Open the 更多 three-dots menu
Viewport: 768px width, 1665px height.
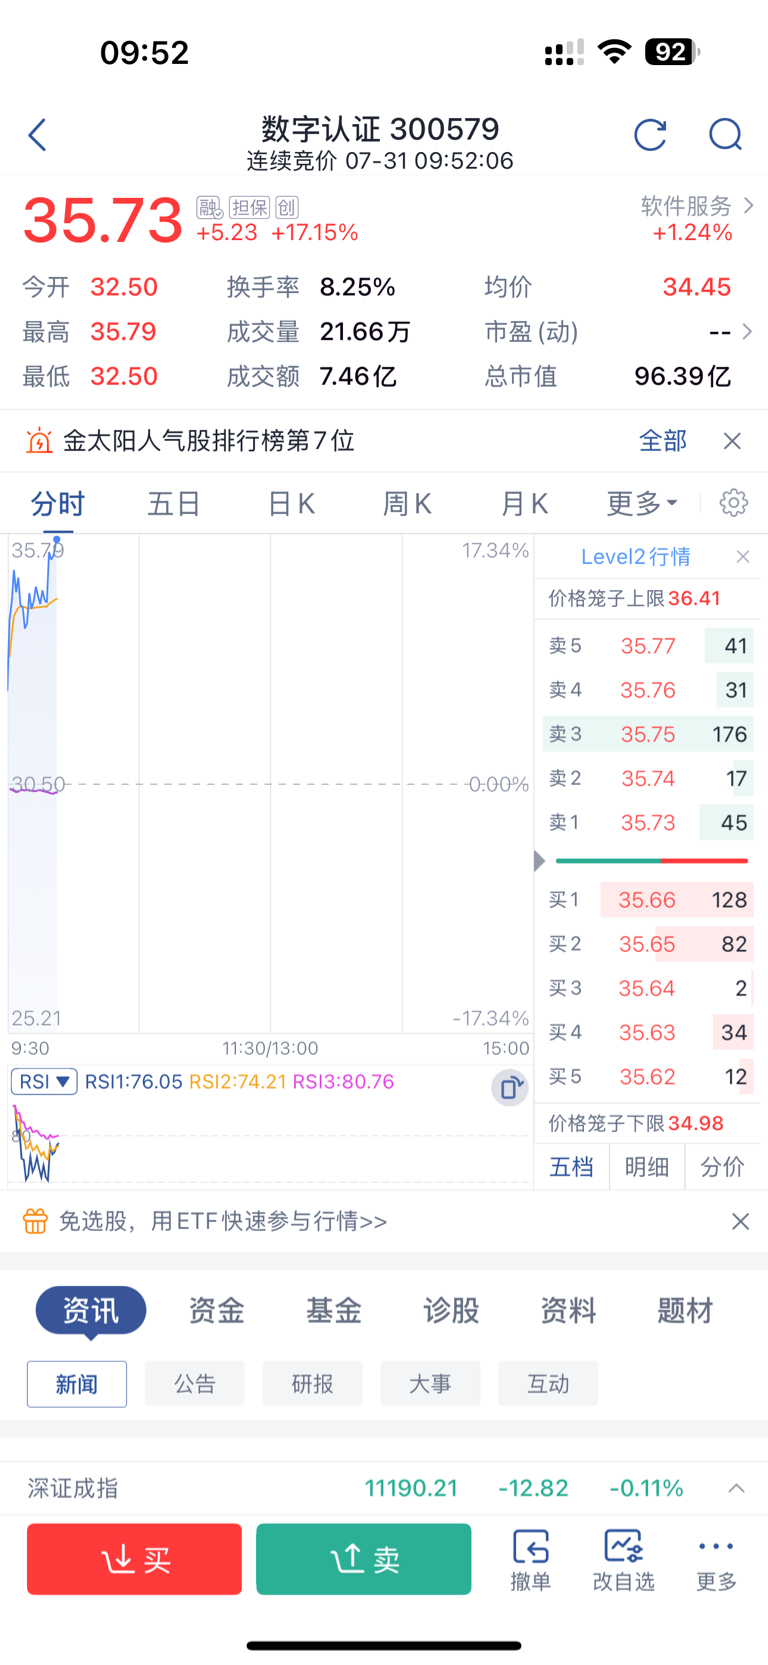tap(716, 1560)
